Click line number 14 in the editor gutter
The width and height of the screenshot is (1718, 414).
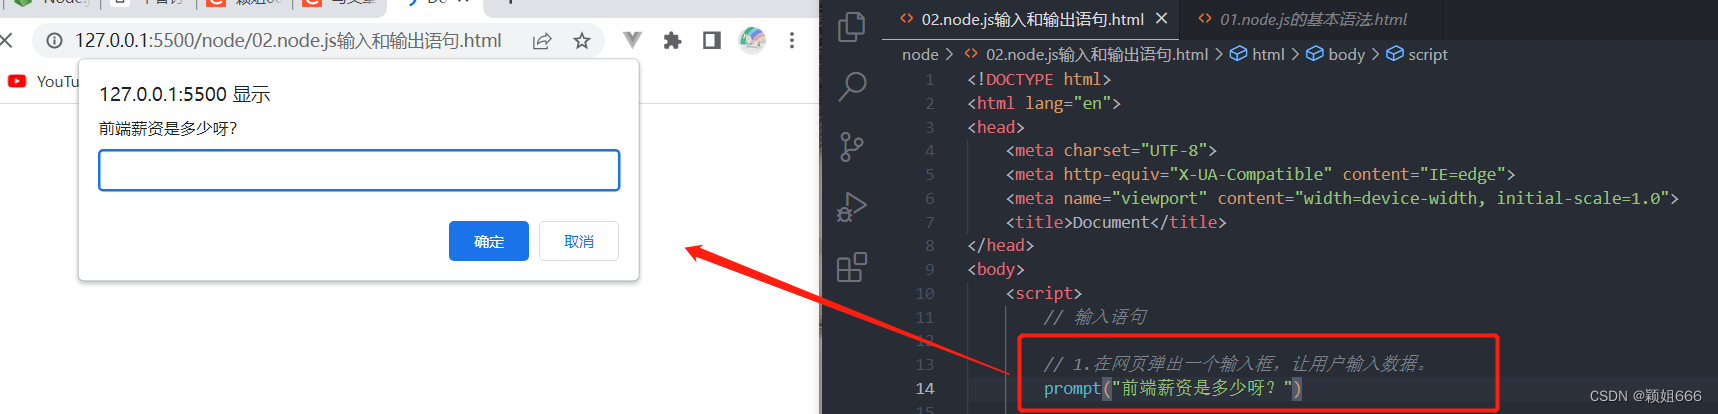point(925,389)
